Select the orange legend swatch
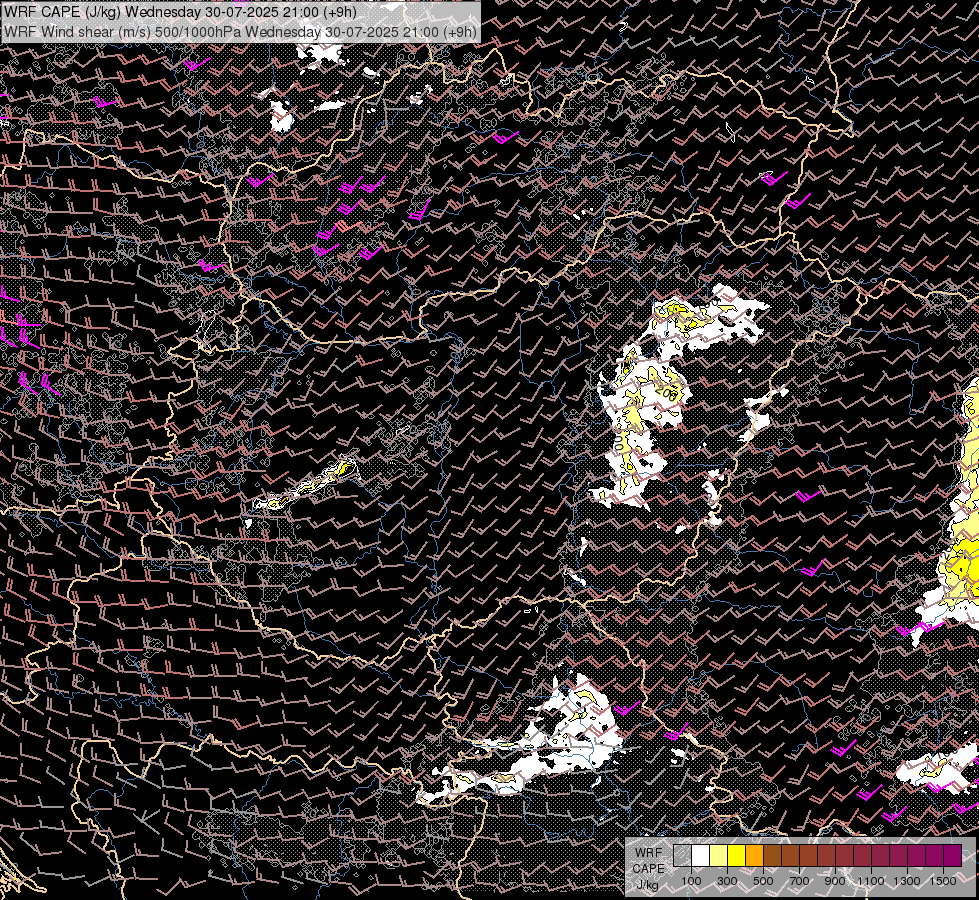This screenshot has width=979, height=900. click(754, 856)
